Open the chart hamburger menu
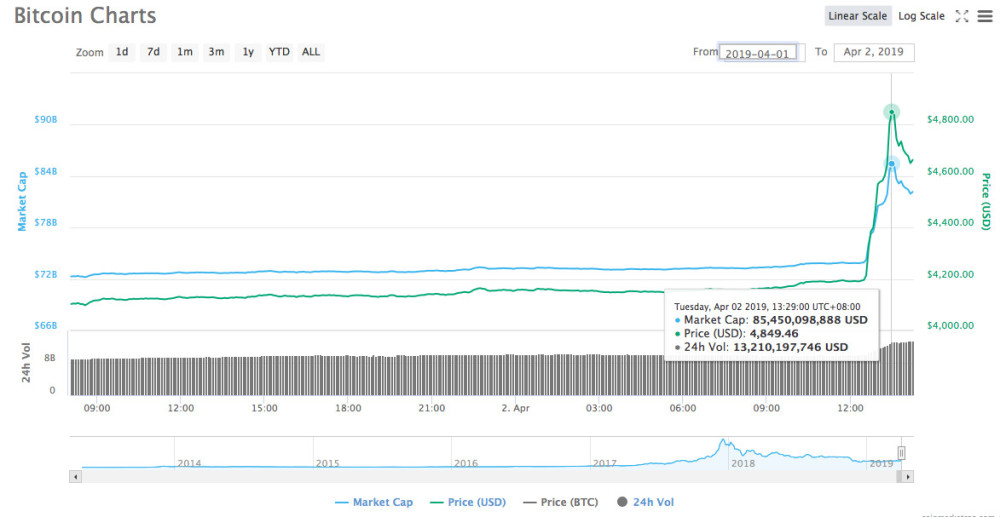The height and width of the screenshot is (517, 1000). pyautogui.click(x=985, y=17)
